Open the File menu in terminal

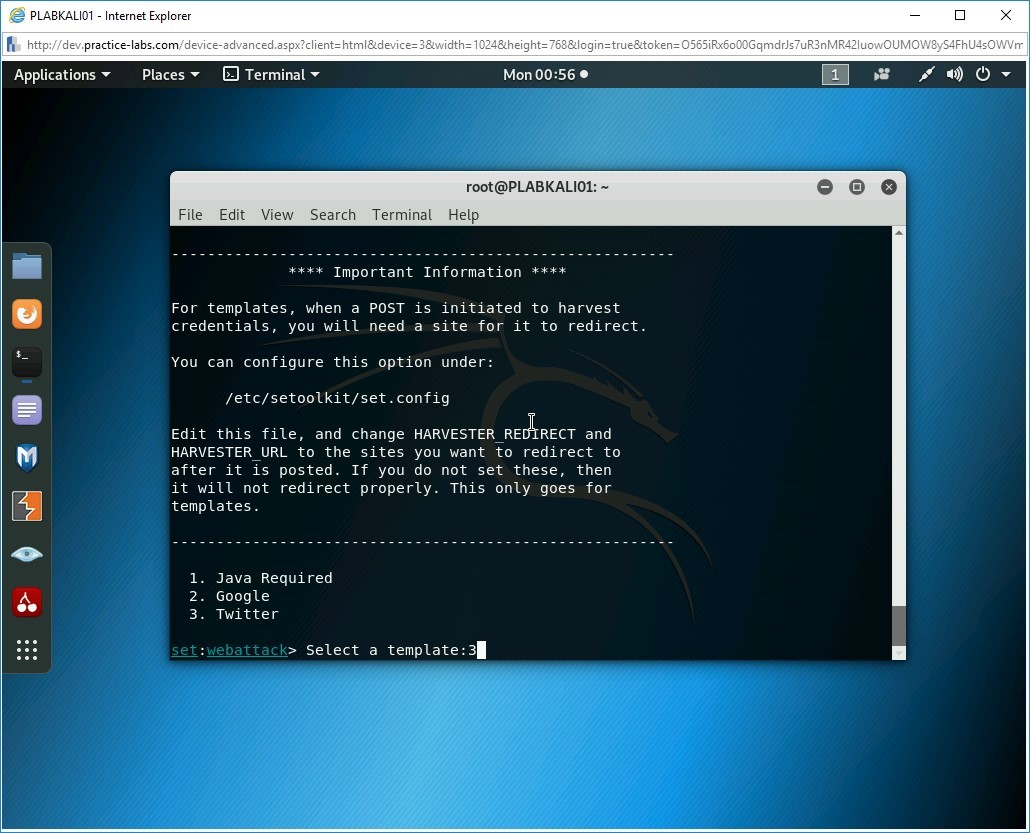(190, 214)
